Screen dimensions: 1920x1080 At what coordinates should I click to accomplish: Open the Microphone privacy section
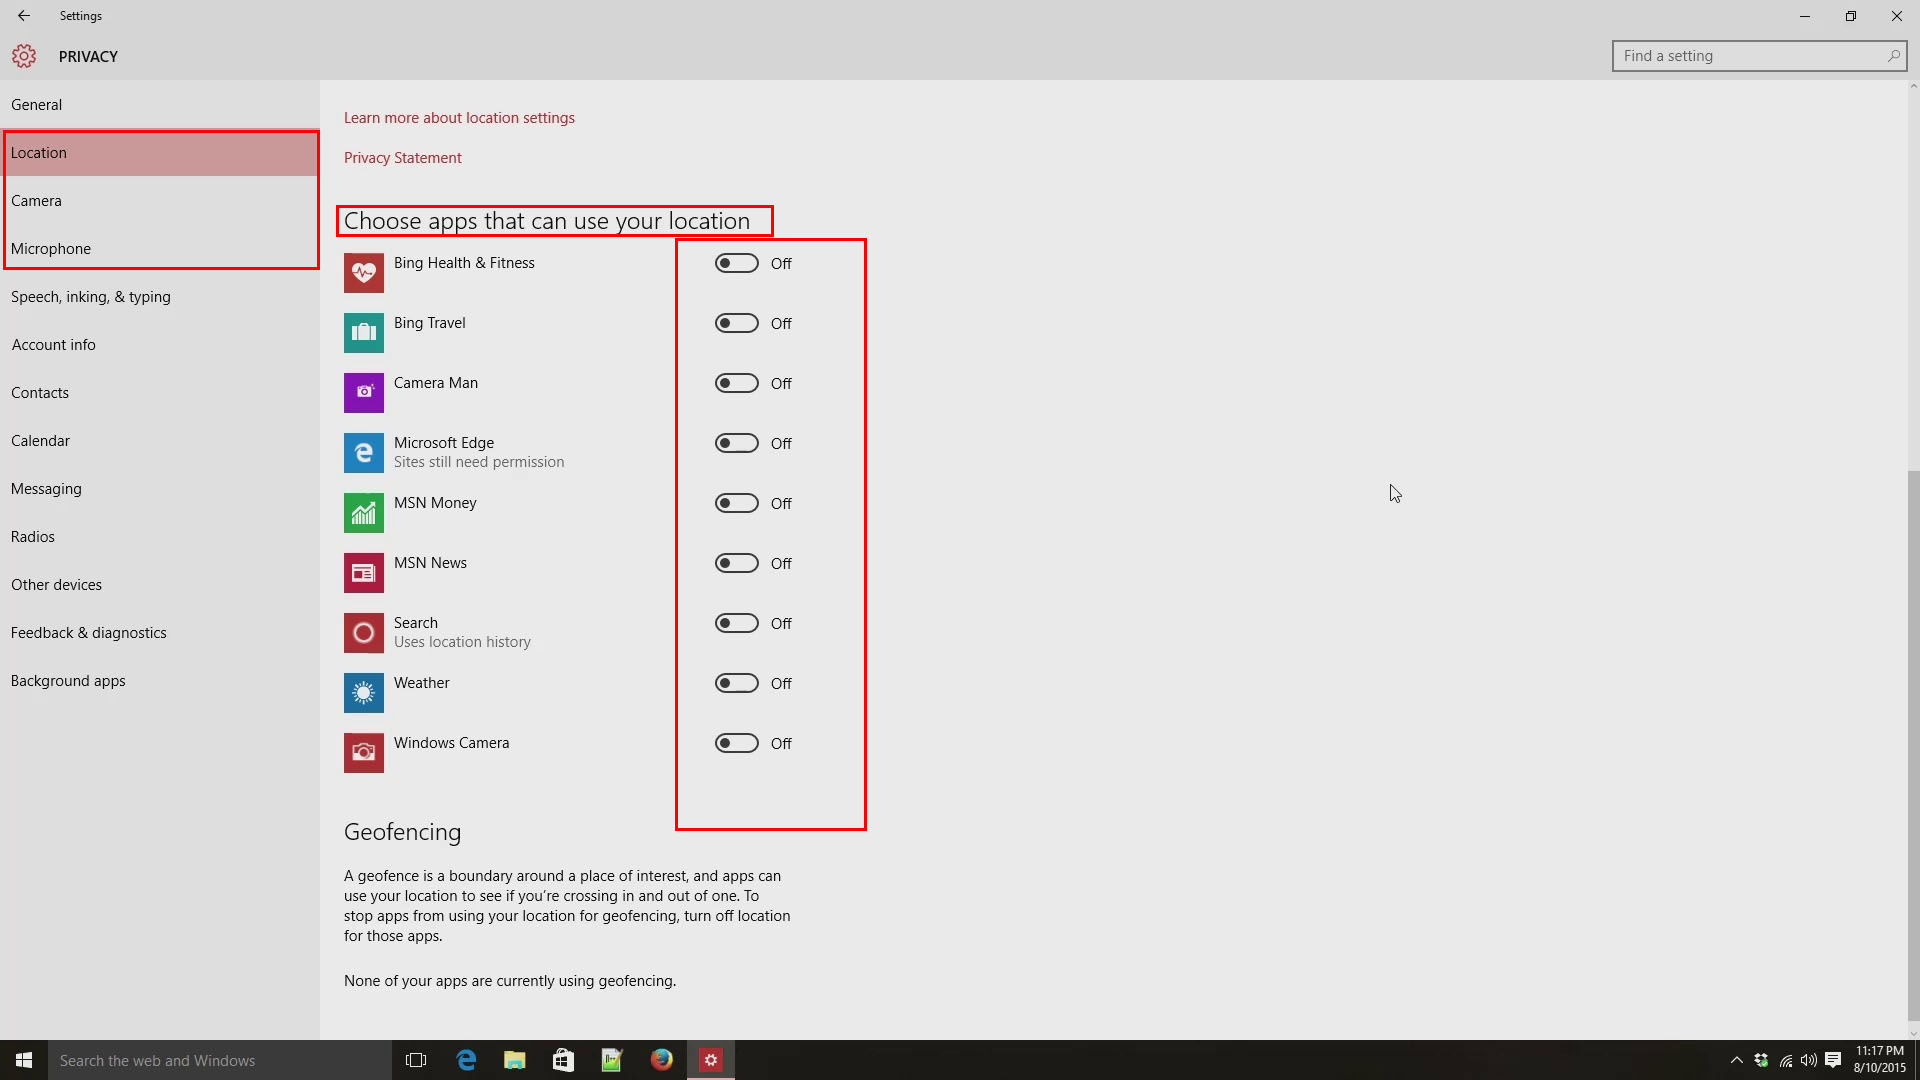coord(160,249)
